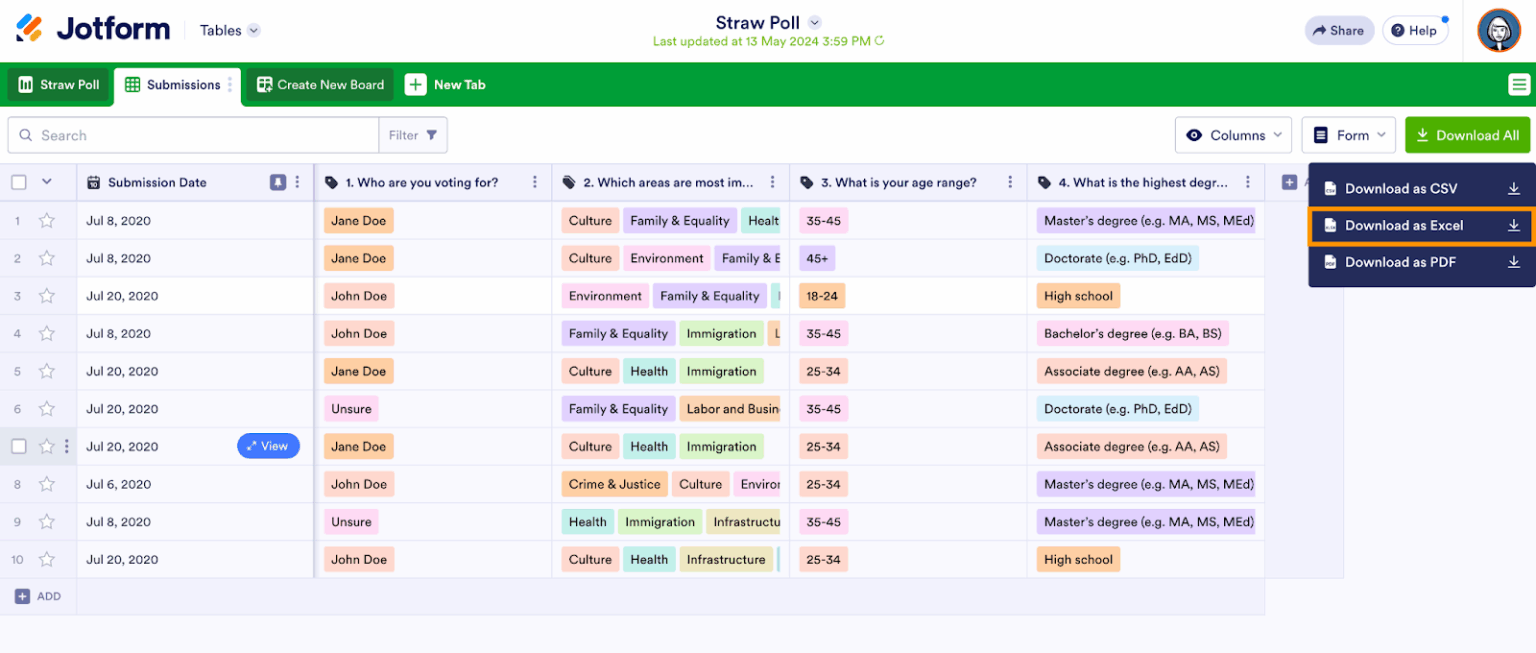Click the tag icon on the voting question column
The image size is (1536, 653).
point(330,182)
